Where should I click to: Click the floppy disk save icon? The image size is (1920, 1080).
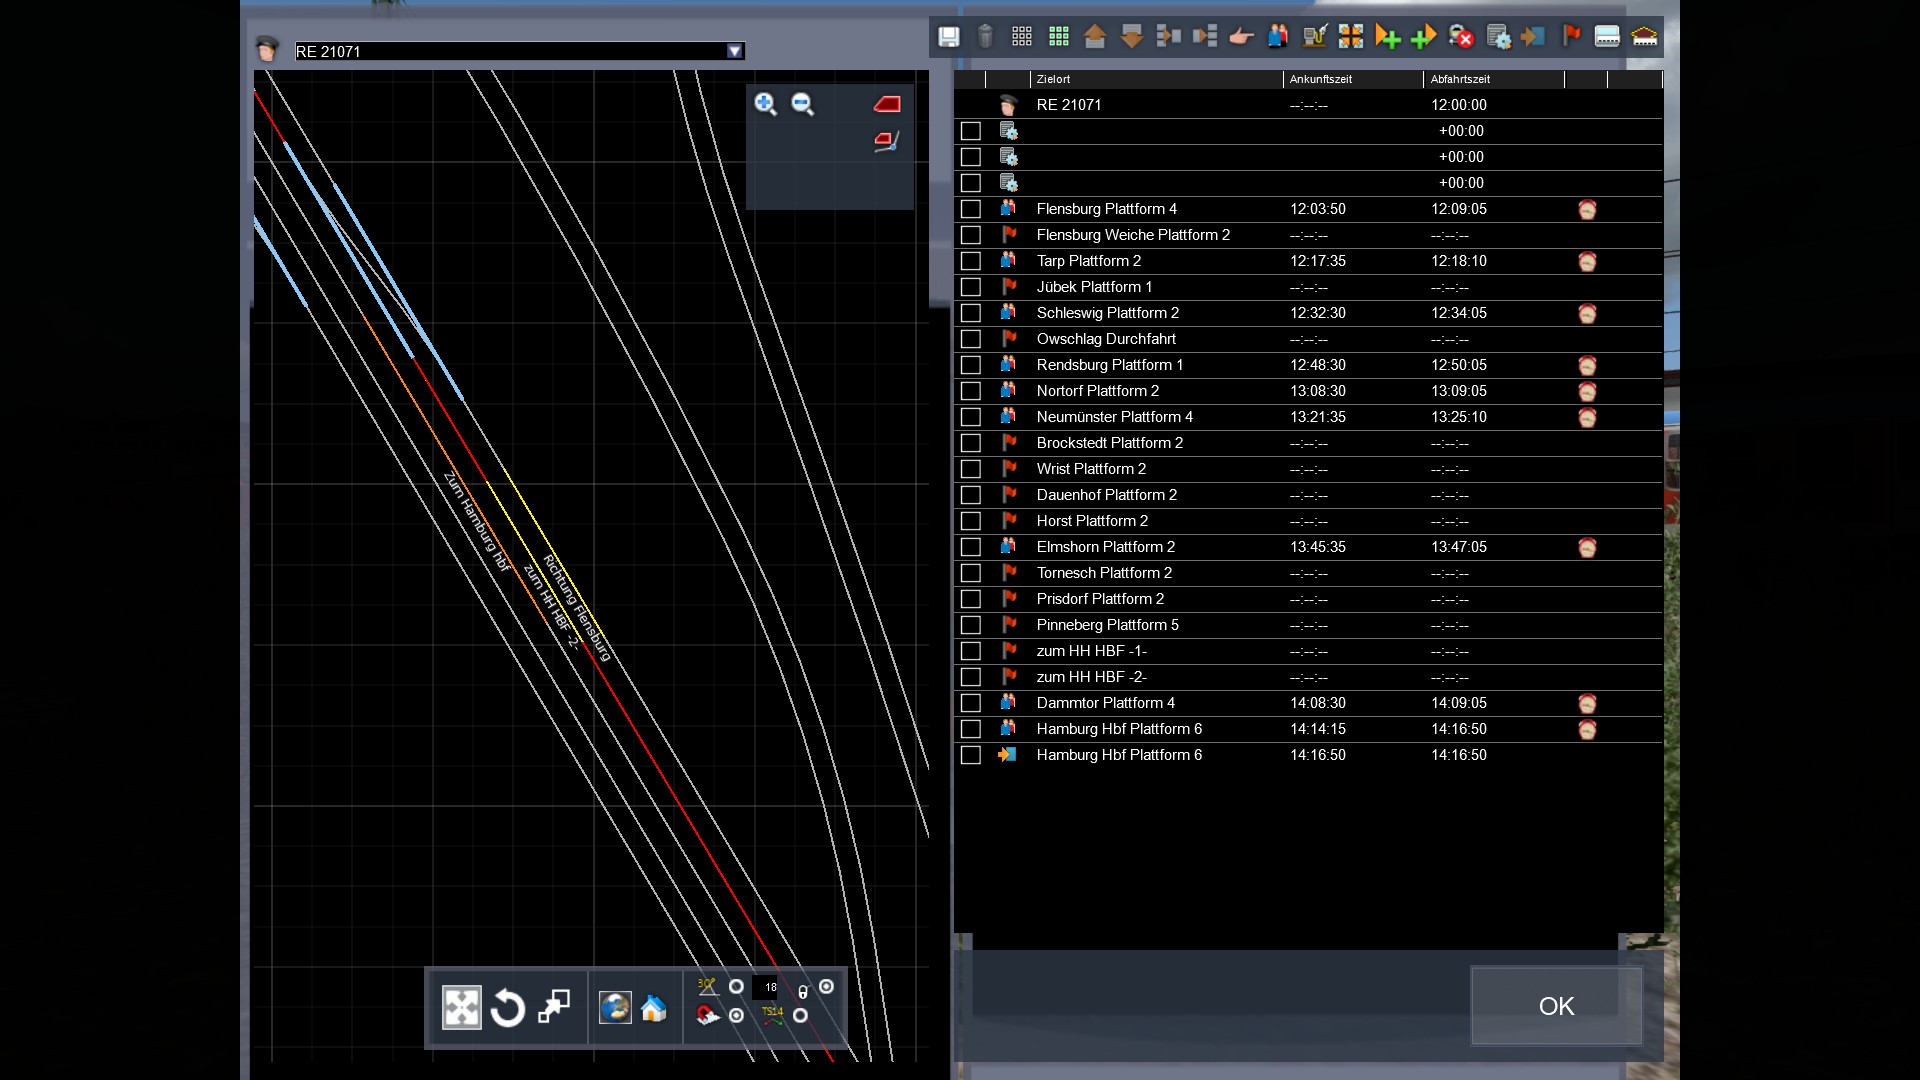[948, 37]
